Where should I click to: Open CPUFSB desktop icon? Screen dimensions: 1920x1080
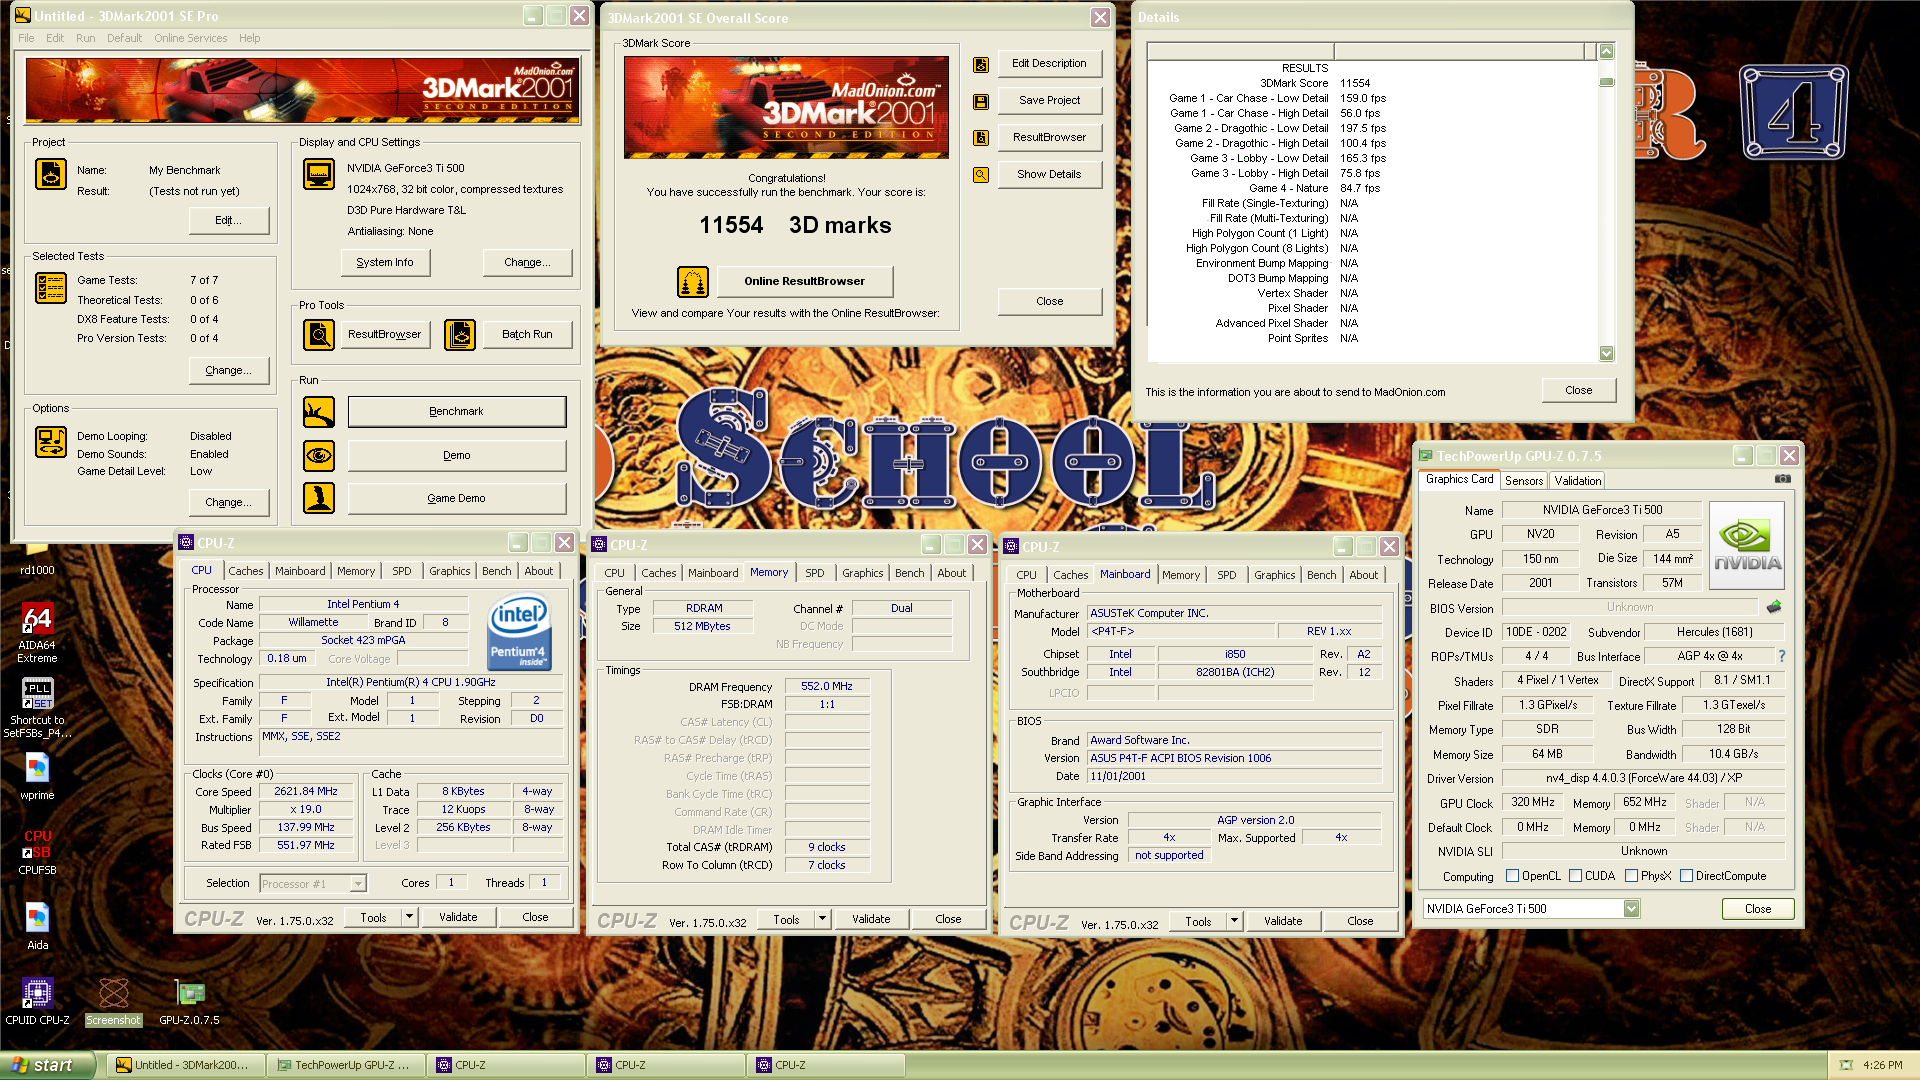(37, 852)
